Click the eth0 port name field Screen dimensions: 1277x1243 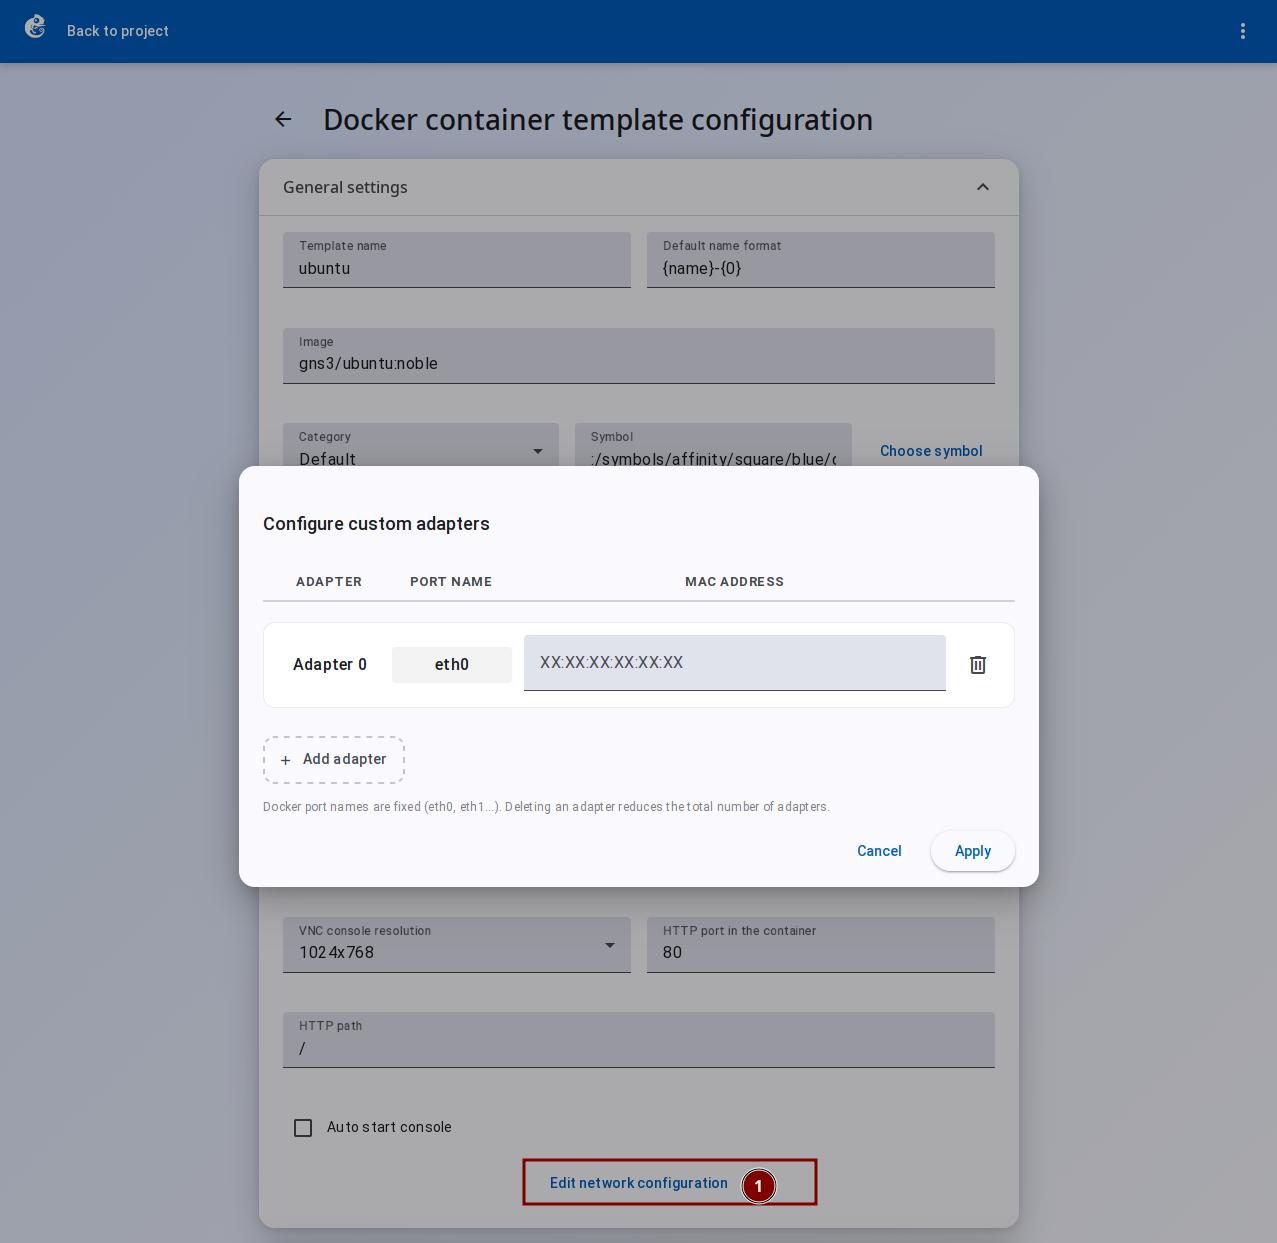[x=452, y=665]
